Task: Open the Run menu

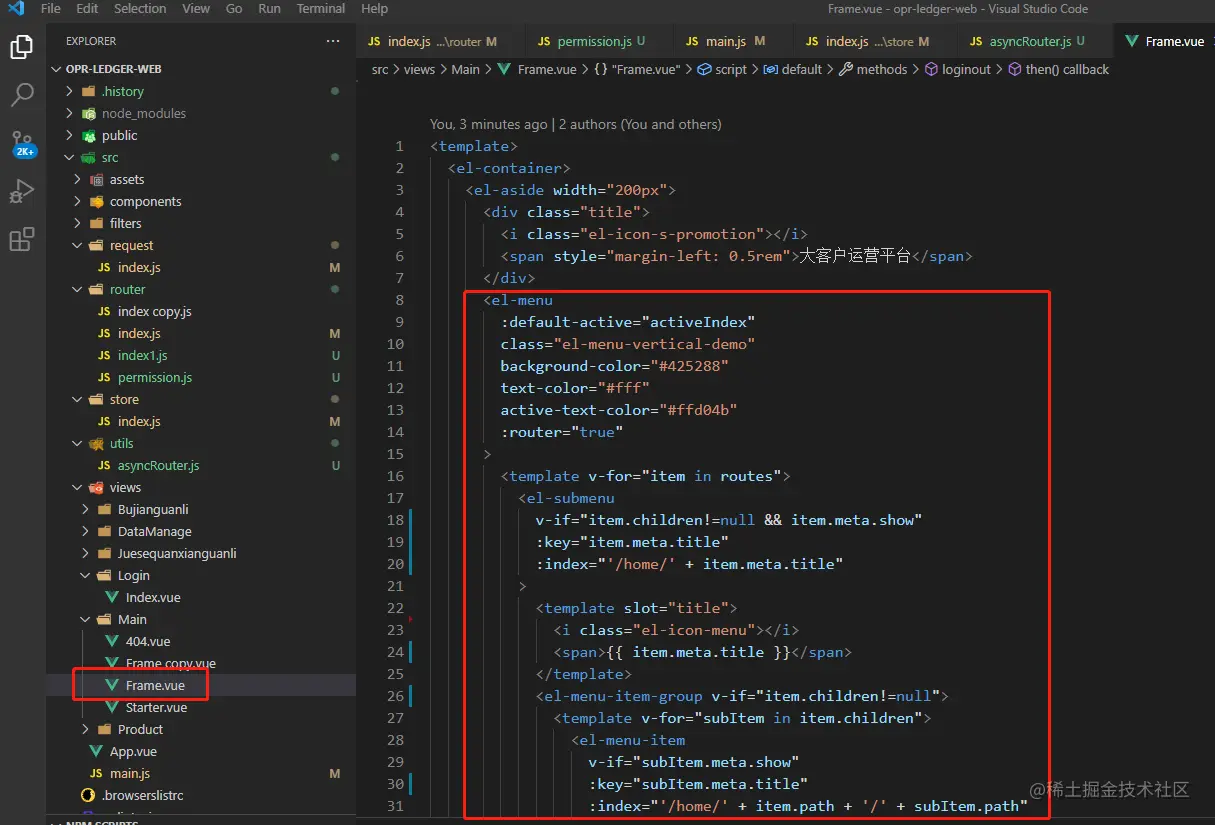Action: (x=269, y=9)
